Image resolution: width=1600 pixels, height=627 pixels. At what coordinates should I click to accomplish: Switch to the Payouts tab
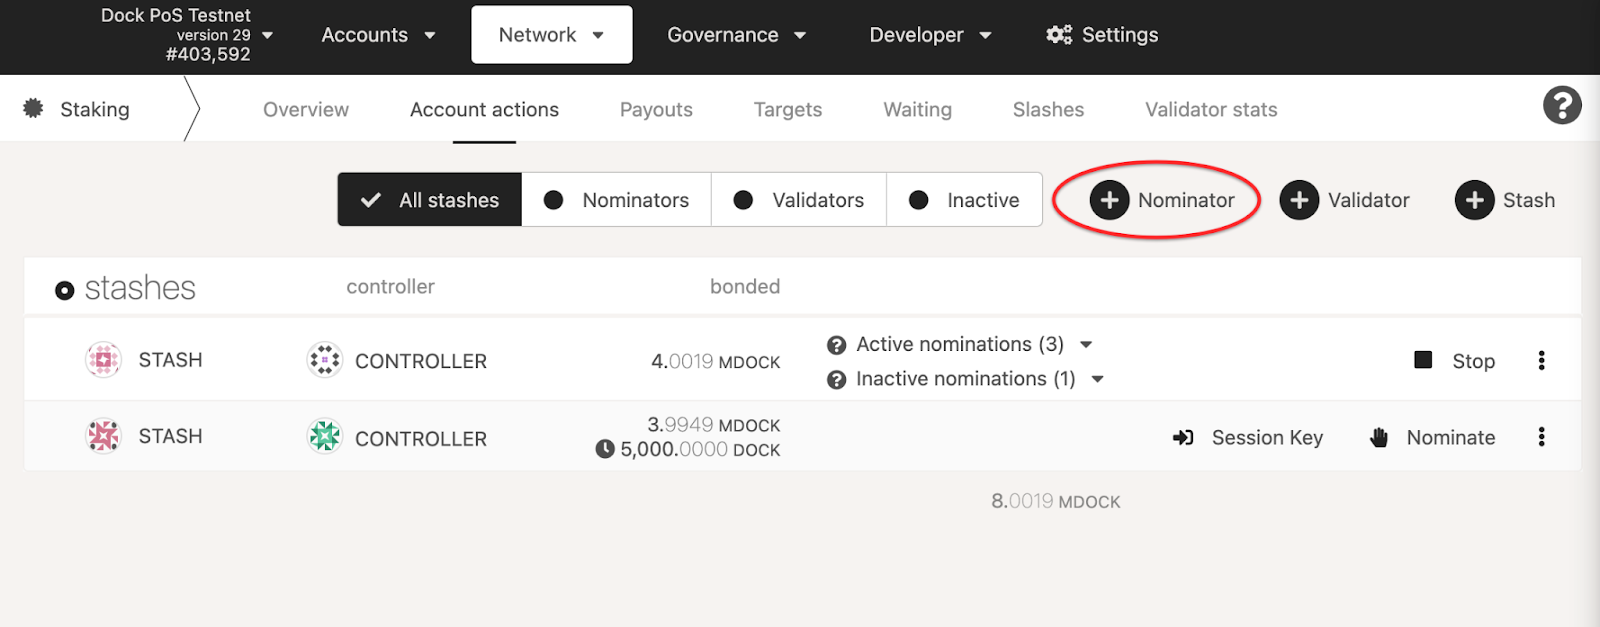[656, 110]
